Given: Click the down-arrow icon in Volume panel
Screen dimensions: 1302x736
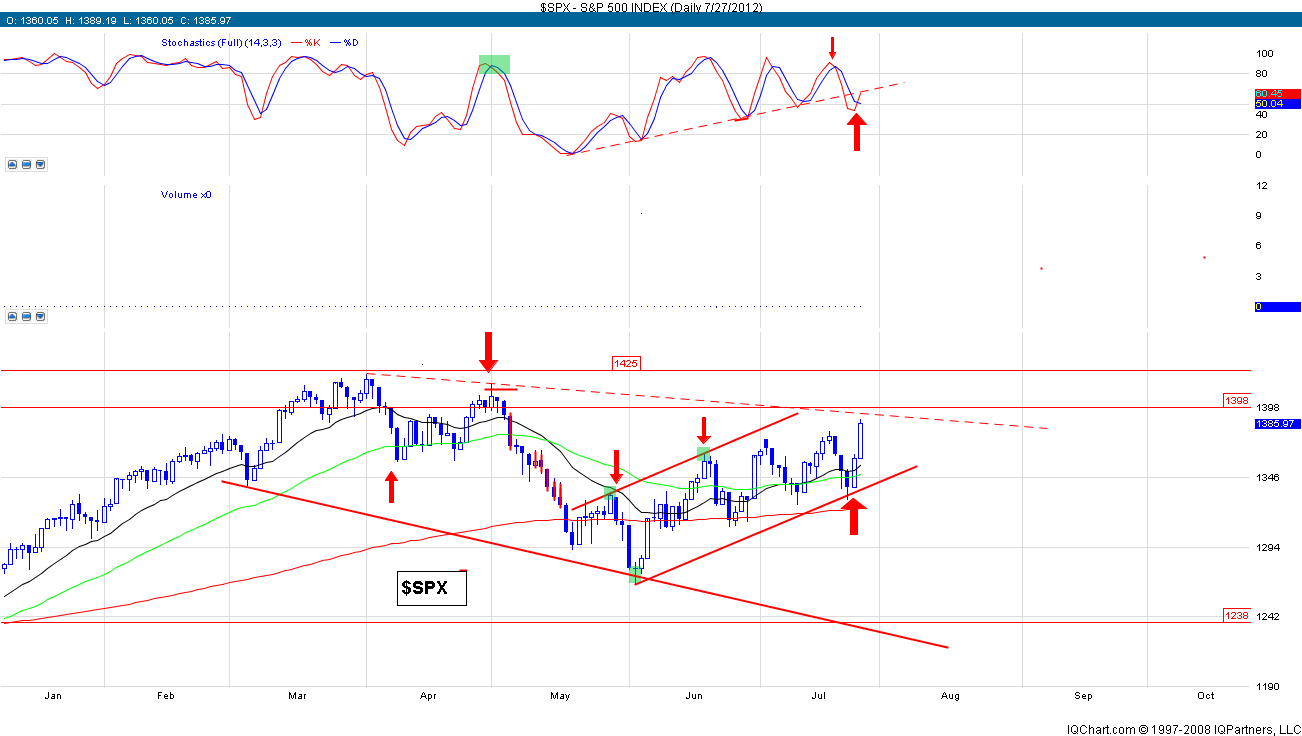Looking at the screenshot, I should (x=40, y=317).
